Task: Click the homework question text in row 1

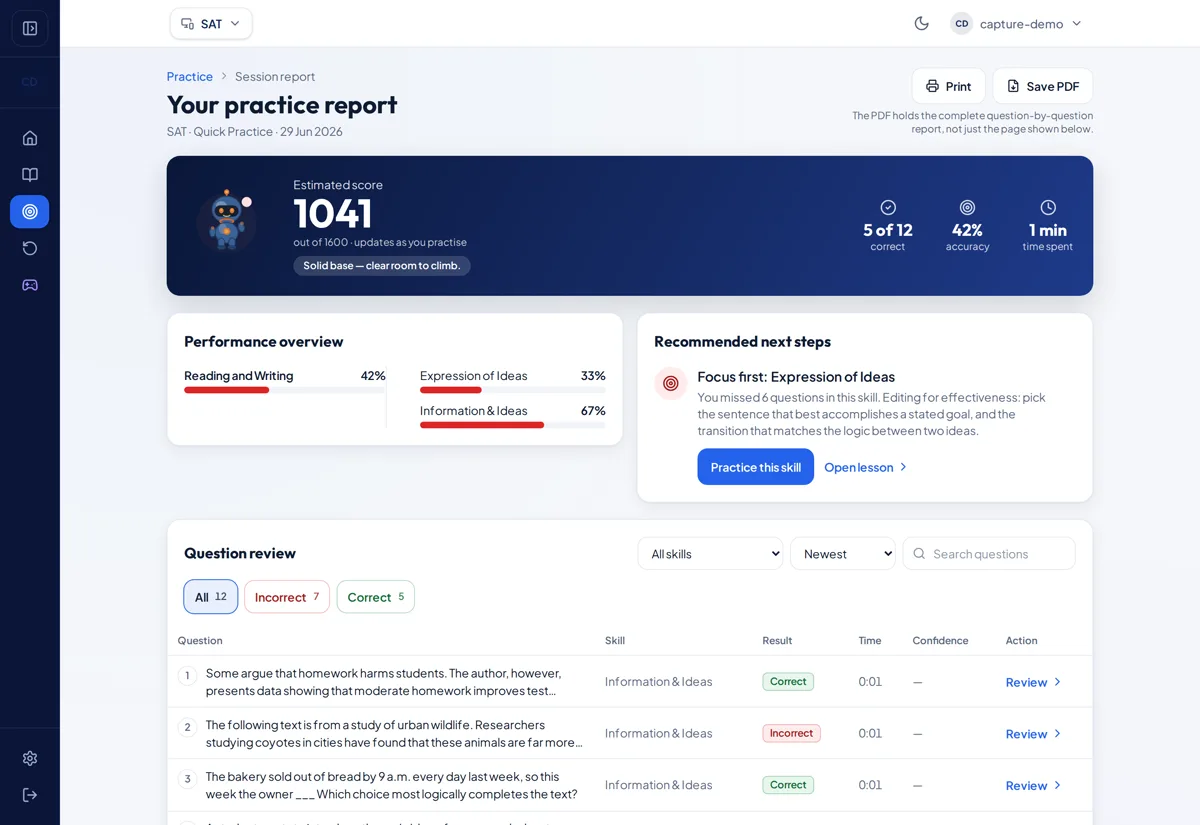Action: coord(384,682)
